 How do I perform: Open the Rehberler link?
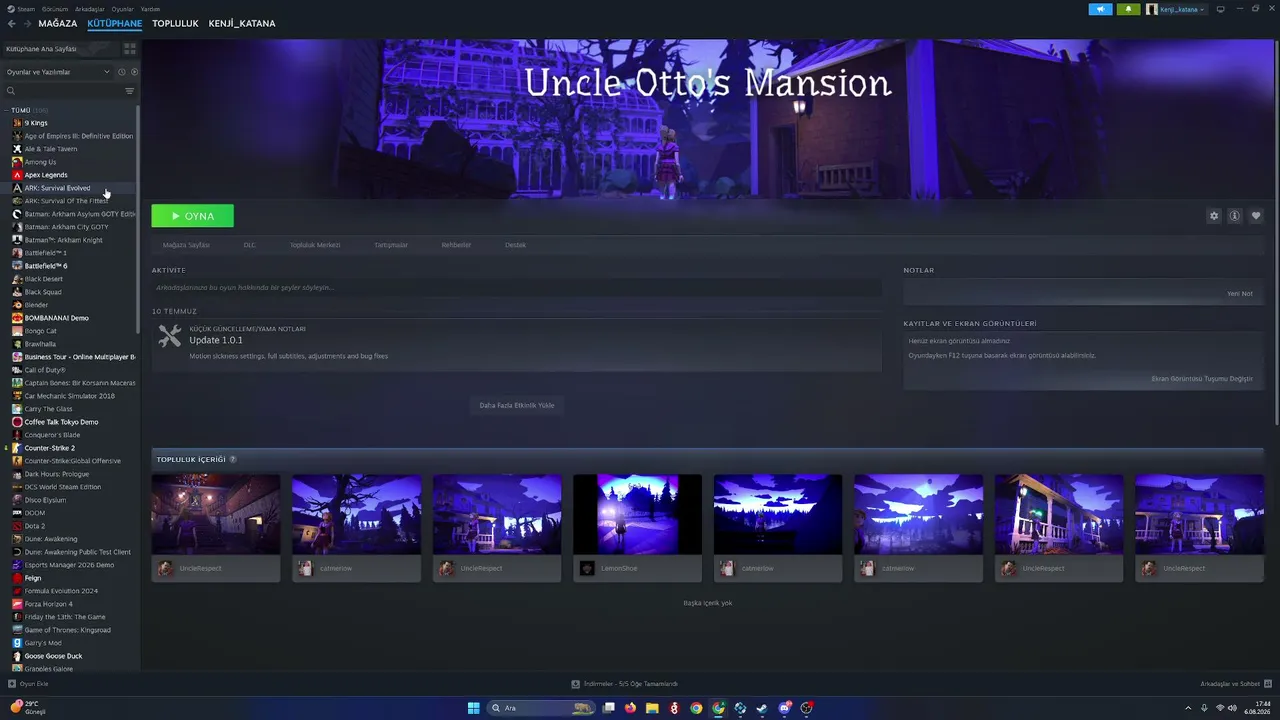click(456, 245)
